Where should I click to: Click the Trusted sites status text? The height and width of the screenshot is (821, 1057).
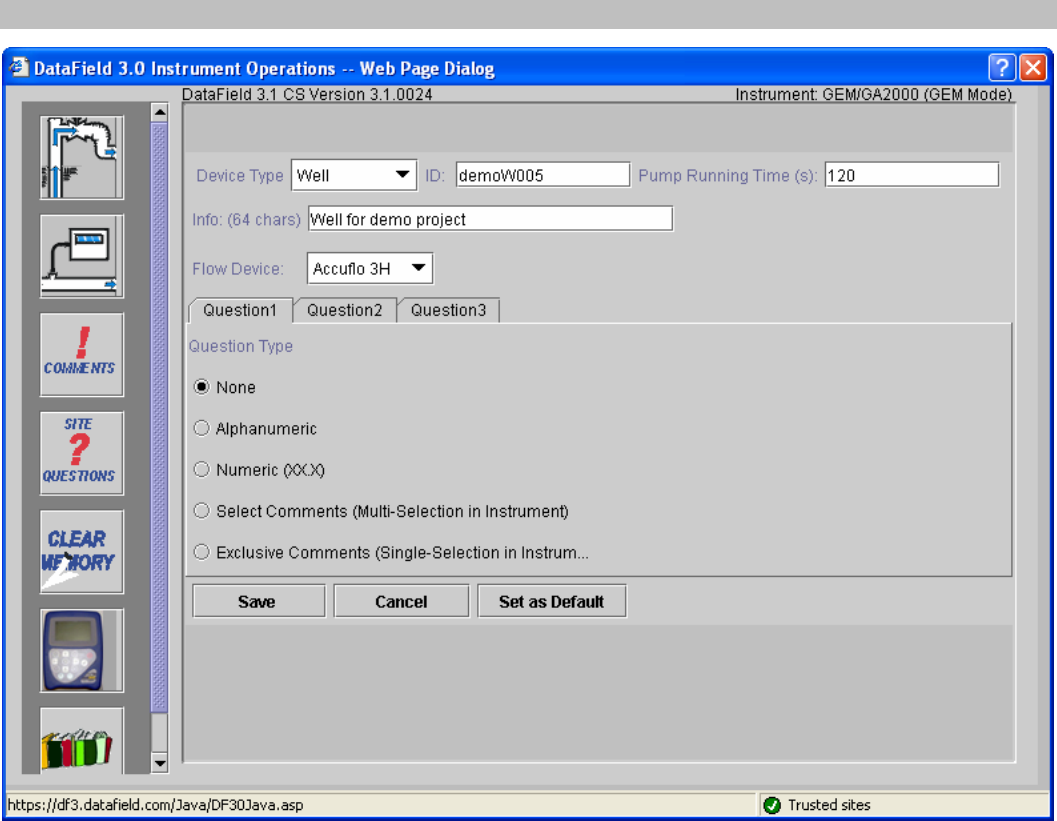point(829,805)
